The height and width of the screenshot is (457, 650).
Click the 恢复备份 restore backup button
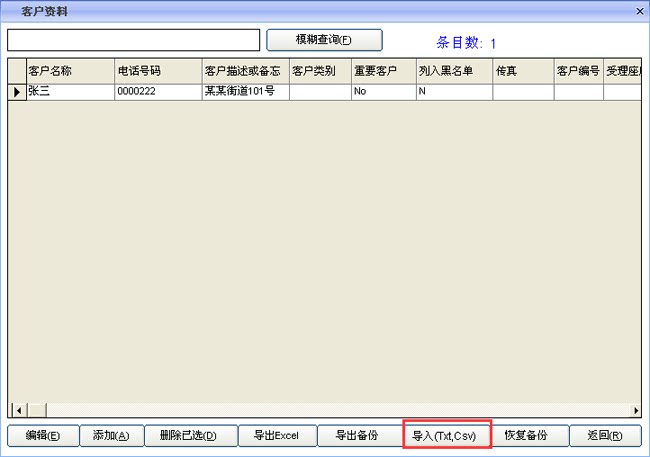529,435
